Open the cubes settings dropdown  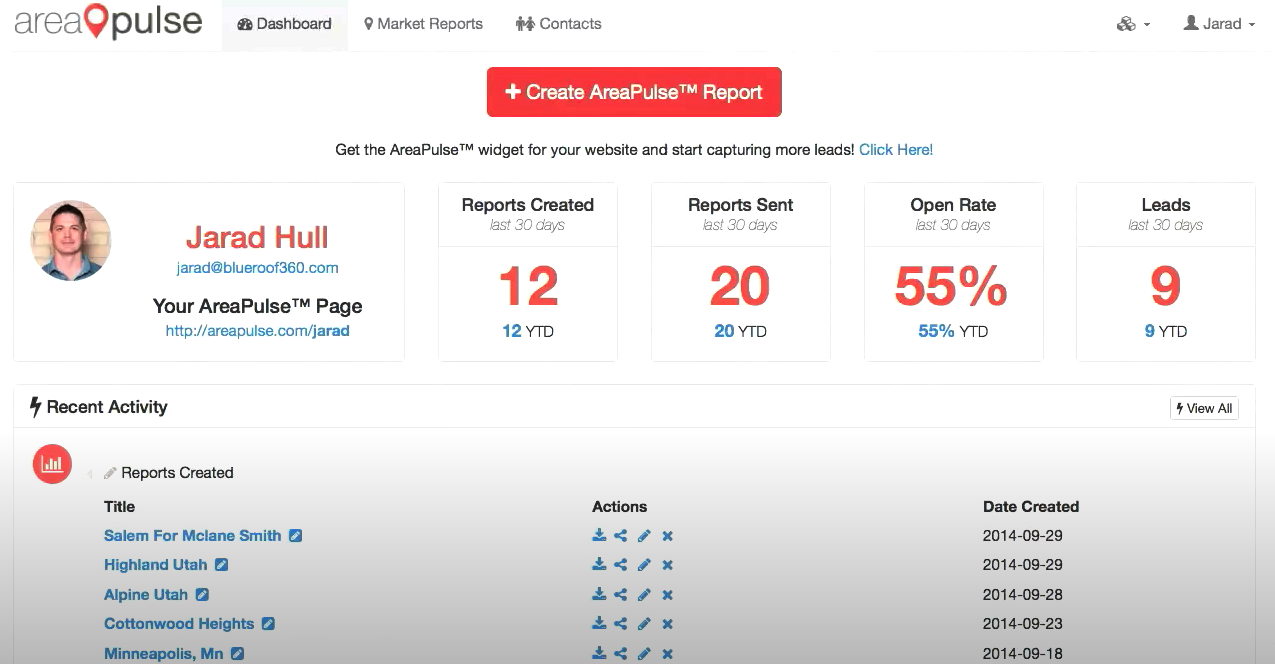click(x=1133, y=24)
